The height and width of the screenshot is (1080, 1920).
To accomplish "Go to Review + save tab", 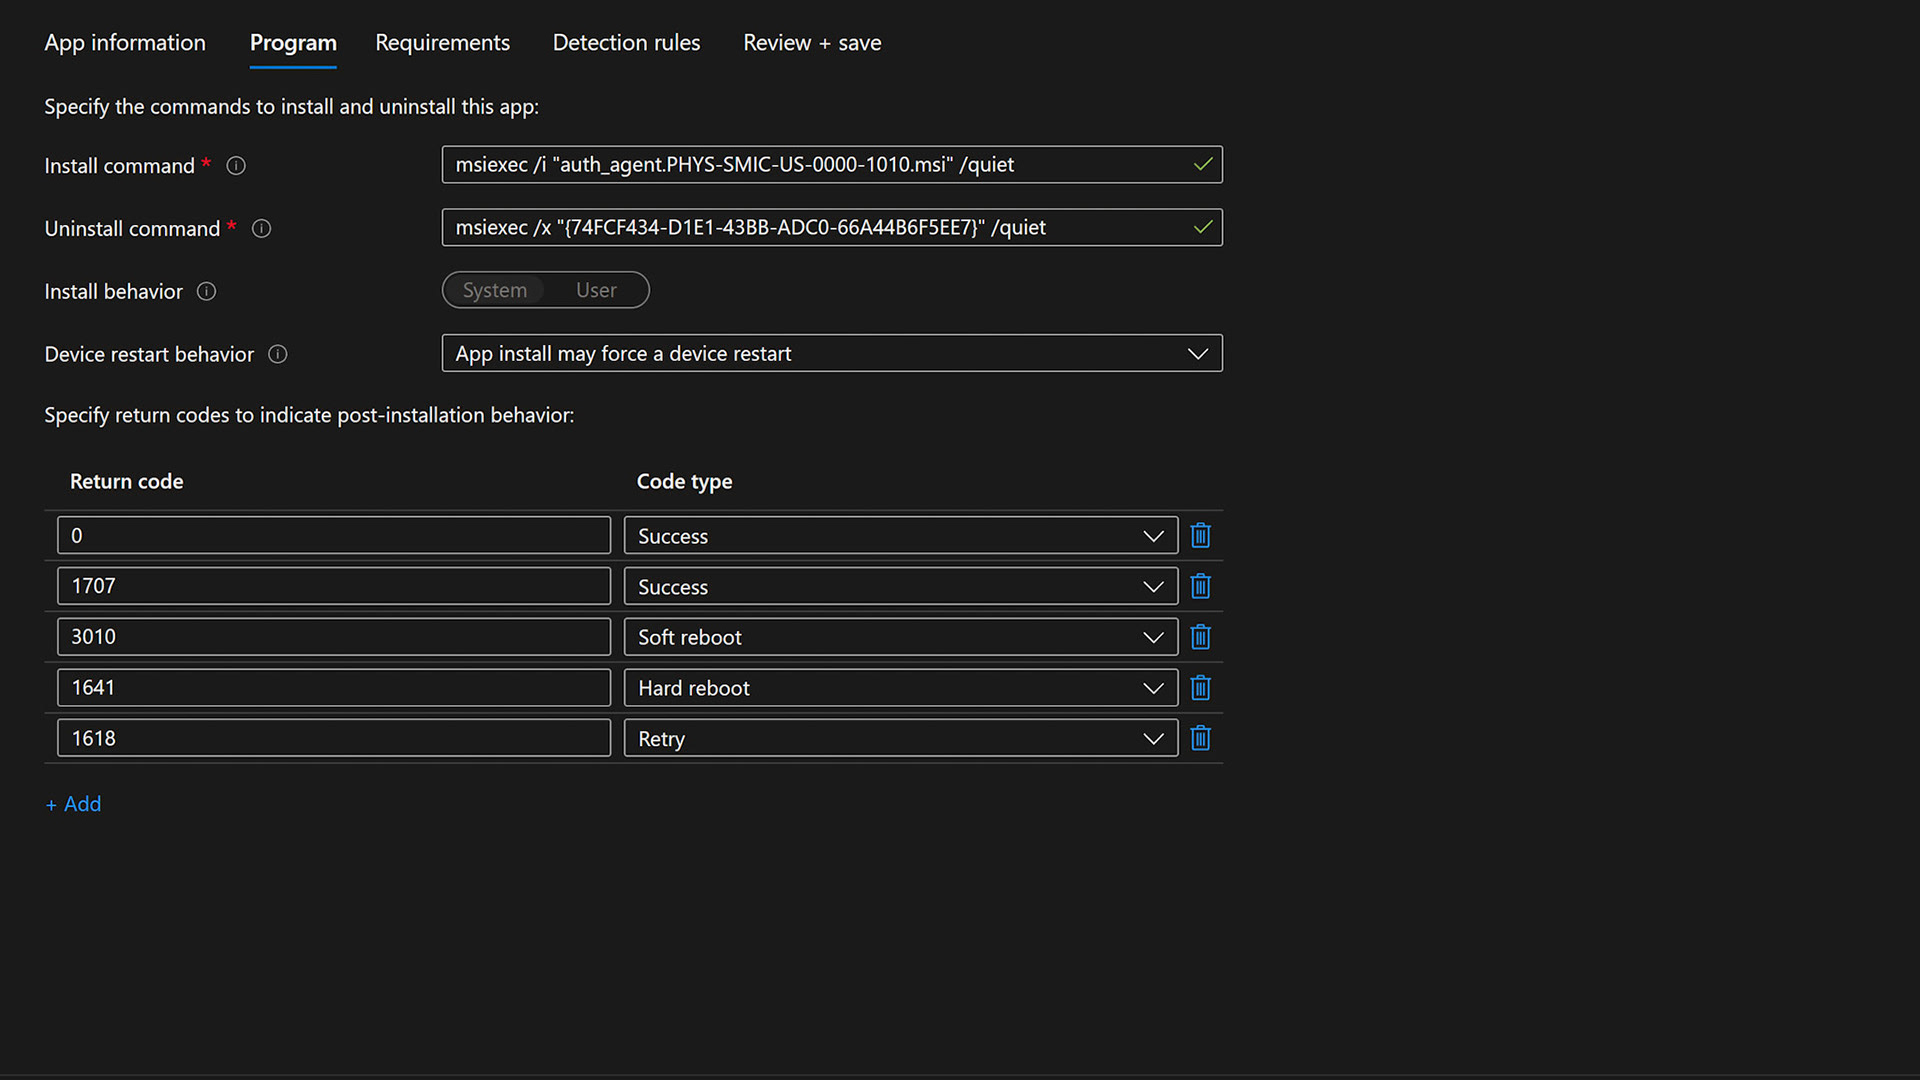I will click(812, 43).
